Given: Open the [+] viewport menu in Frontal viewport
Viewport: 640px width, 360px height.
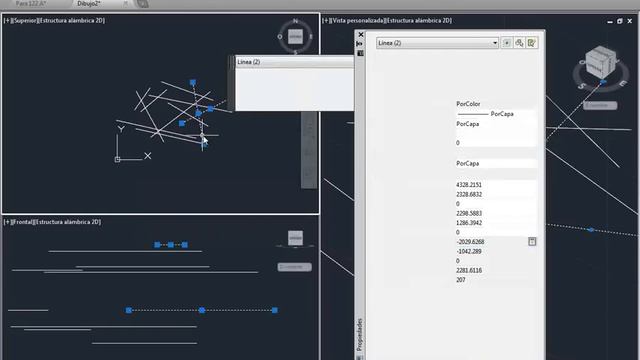Looking at the screenshot, I should [x=7, y=222].
